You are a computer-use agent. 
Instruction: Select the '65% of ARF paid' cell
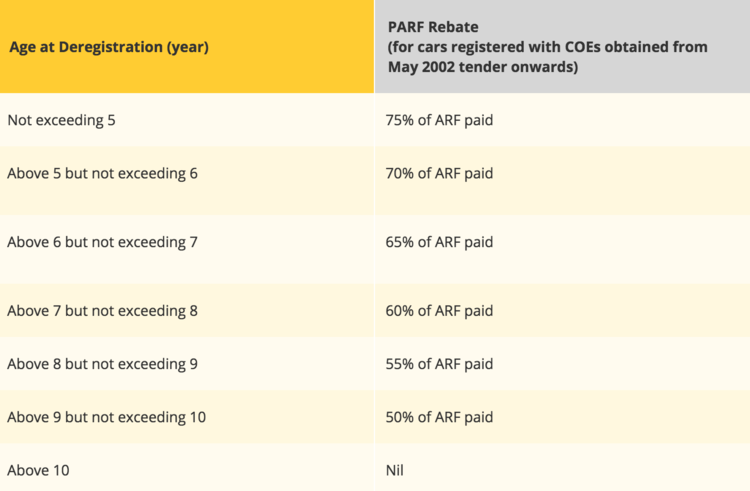point(562,250)
